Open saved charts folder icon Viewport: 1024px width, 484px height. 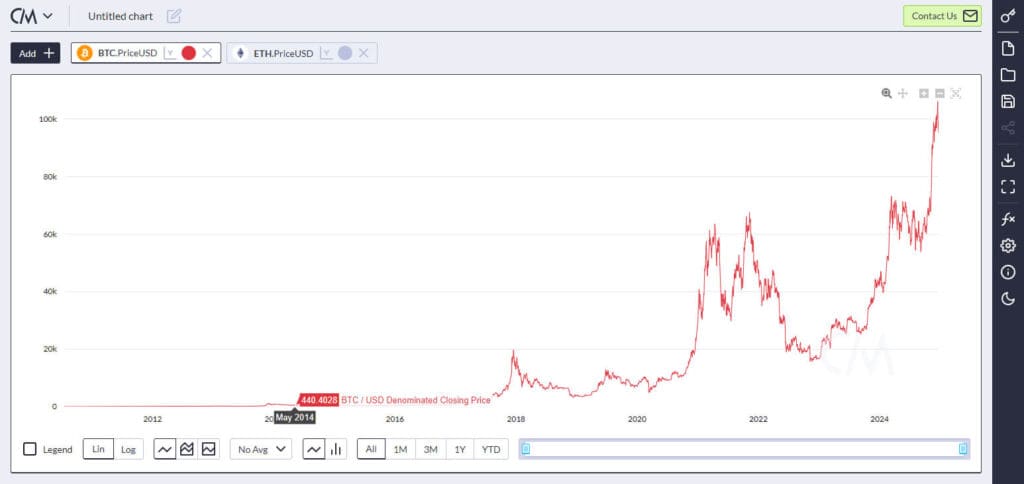[x=1008, y=74]
